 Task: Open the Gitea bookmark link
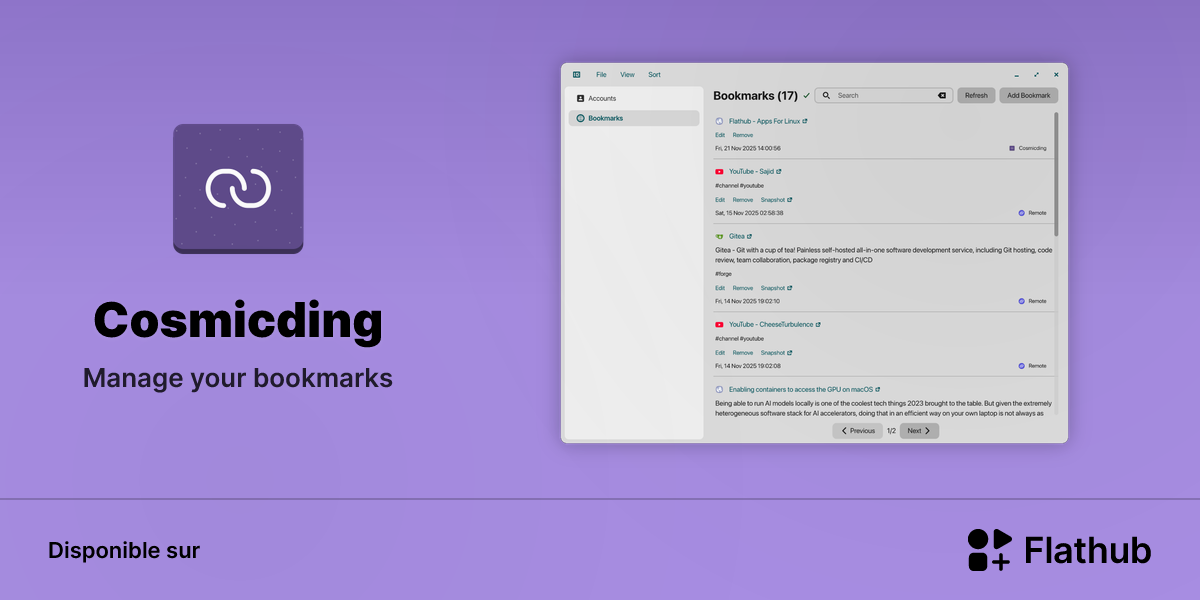736,237
